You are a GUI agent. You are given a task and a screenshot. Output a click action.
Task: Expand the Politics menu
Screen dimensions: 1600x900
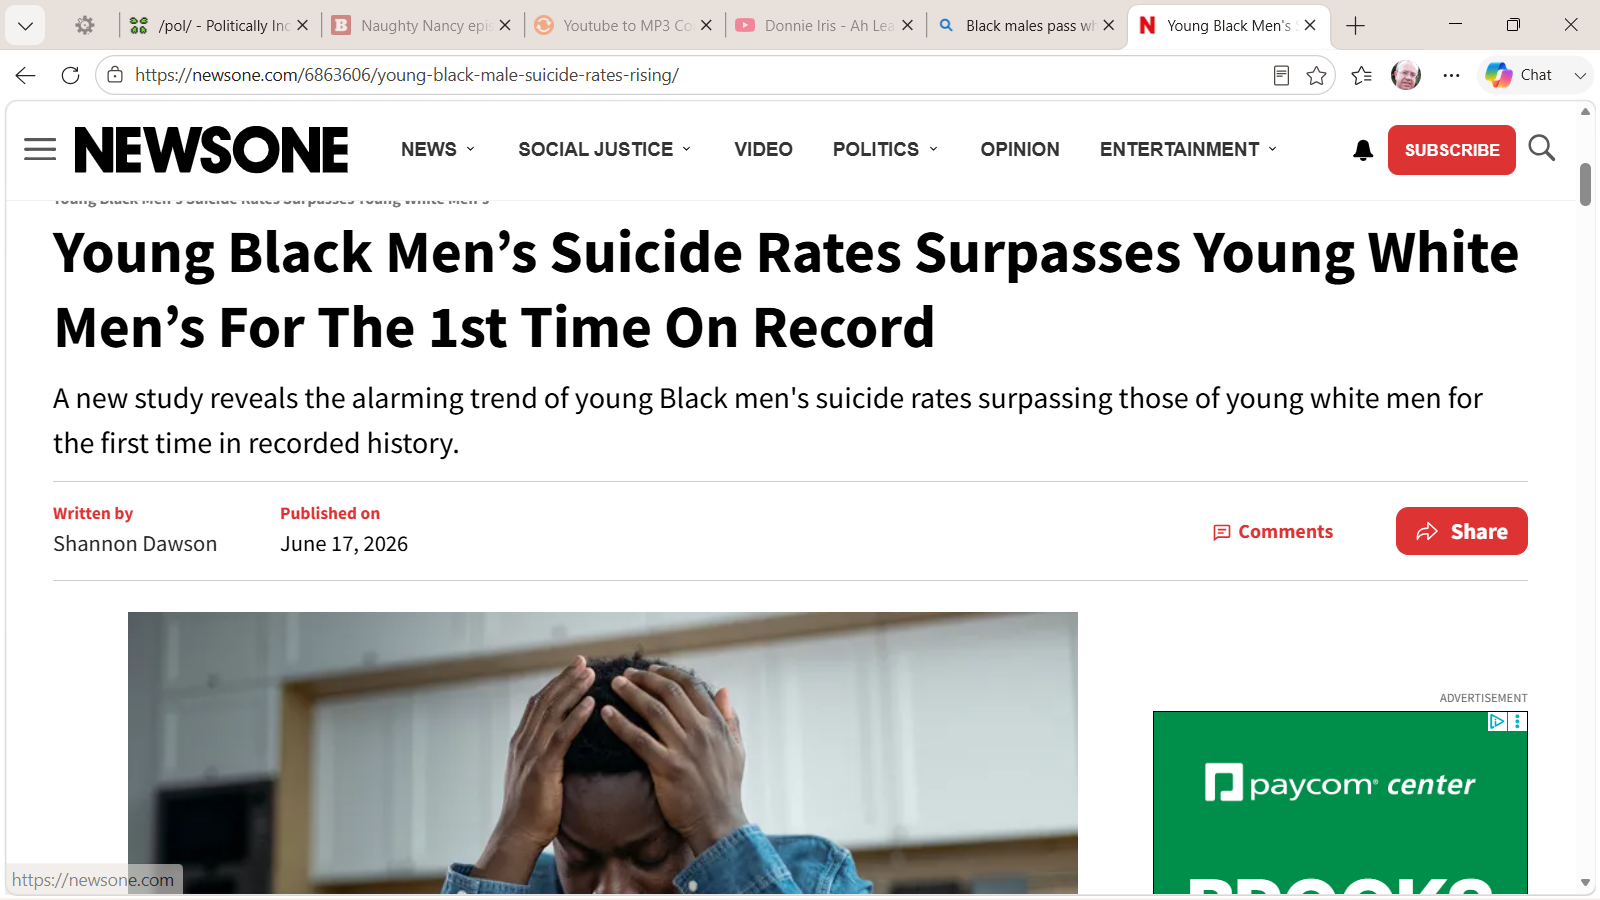886,149
